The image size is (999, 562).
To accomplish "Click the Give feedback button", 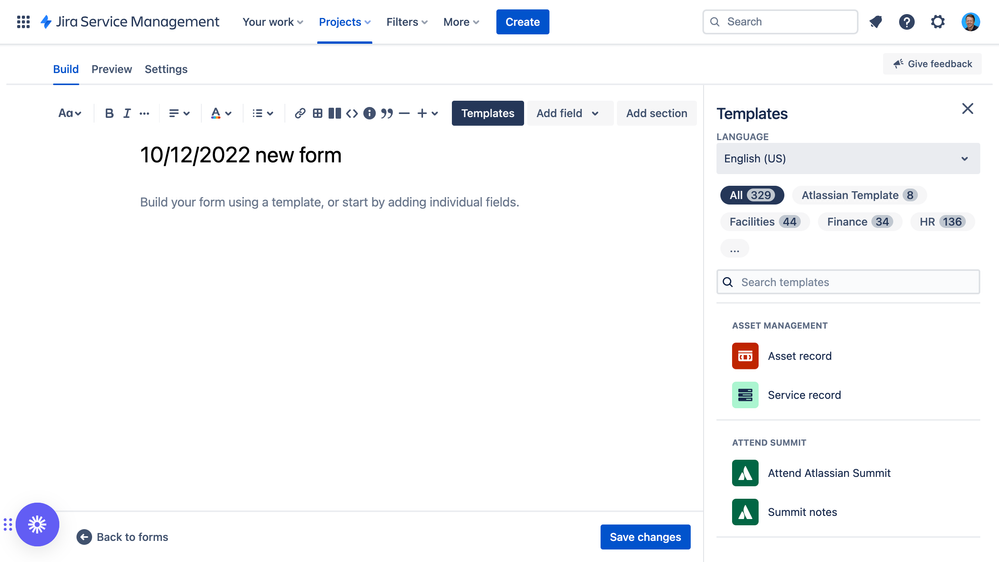I will click(x=932, y=64).
